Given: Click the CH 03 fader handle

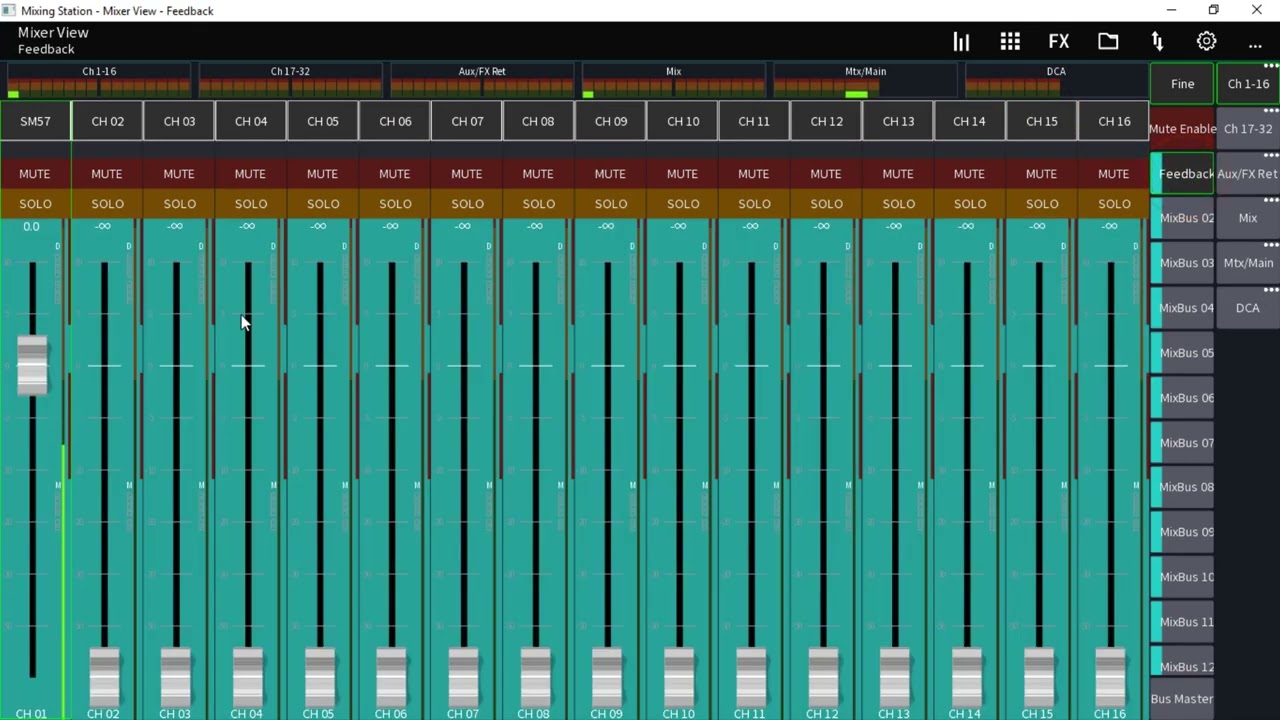Looking at the screenshot, I should (x=175, y=677).
